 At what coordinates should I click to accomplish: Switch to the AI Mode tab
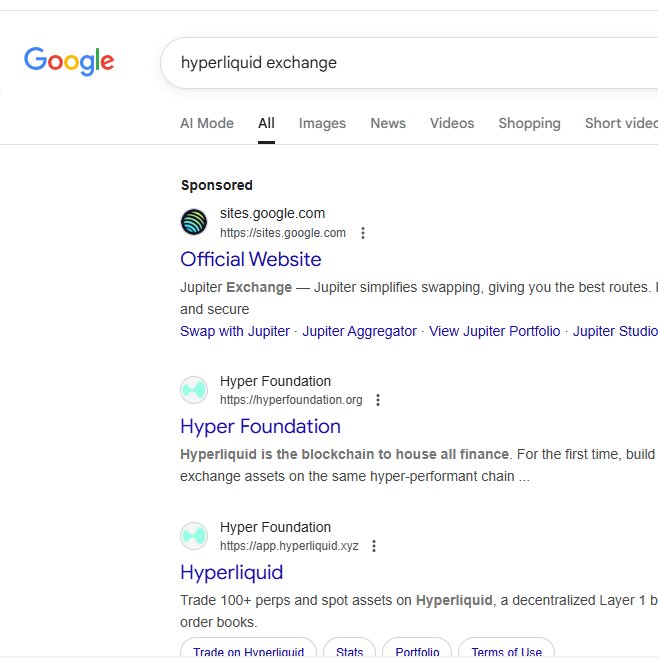click(x=207, y=123)
